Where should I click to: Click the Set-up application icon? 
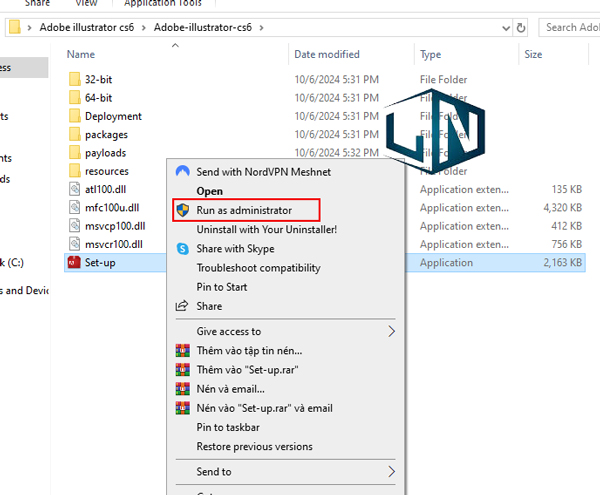(74, 262)
